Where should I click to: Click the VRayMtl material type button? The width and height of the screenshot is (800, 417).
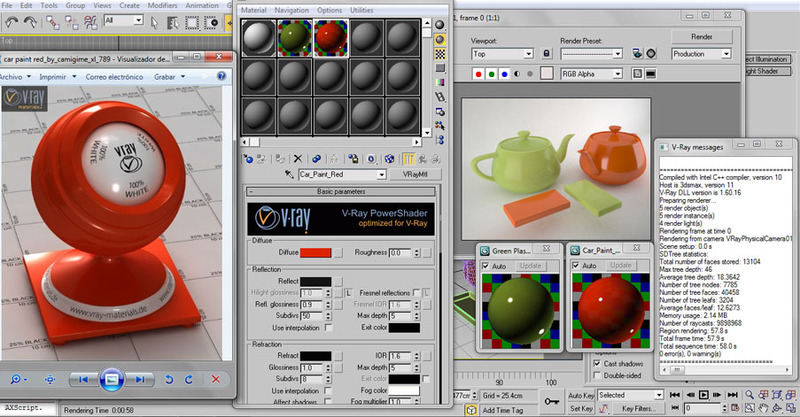[x=414, y=175]
